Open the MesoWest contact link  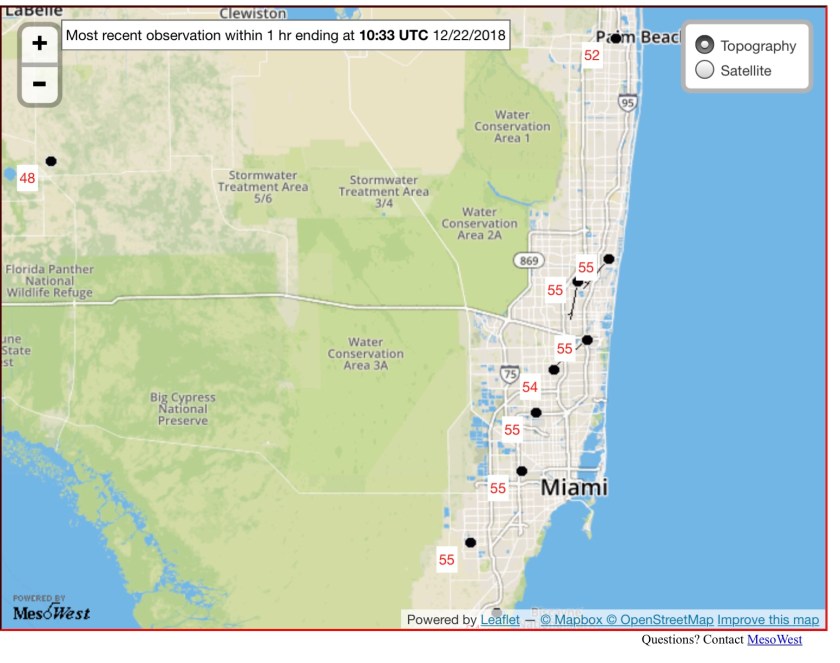coord(774,640)
